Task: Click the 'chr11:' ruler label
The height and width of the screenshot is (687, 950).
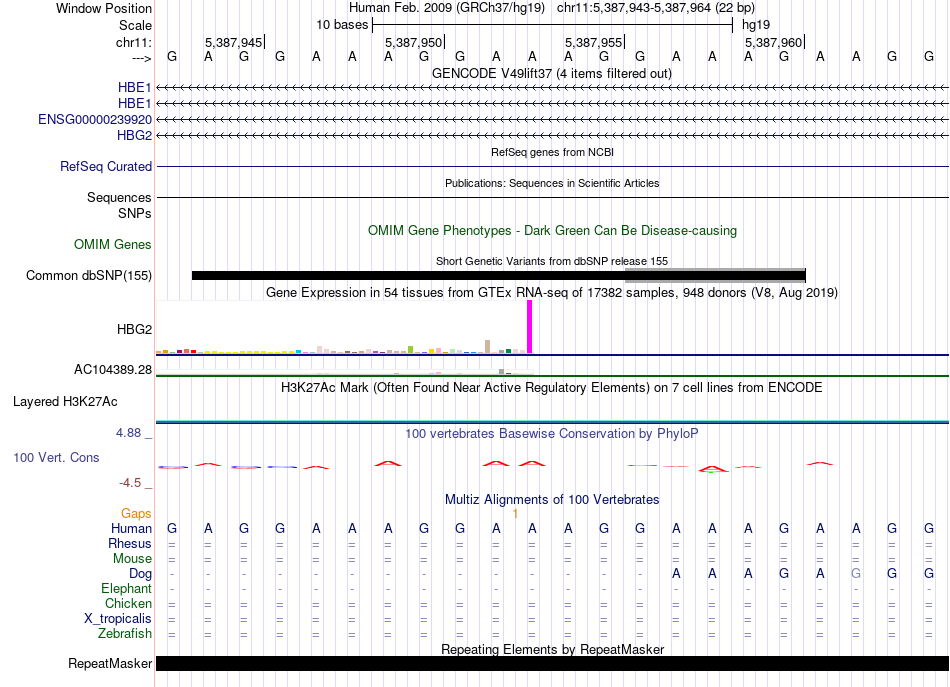Action: click(x=134, y=42)
